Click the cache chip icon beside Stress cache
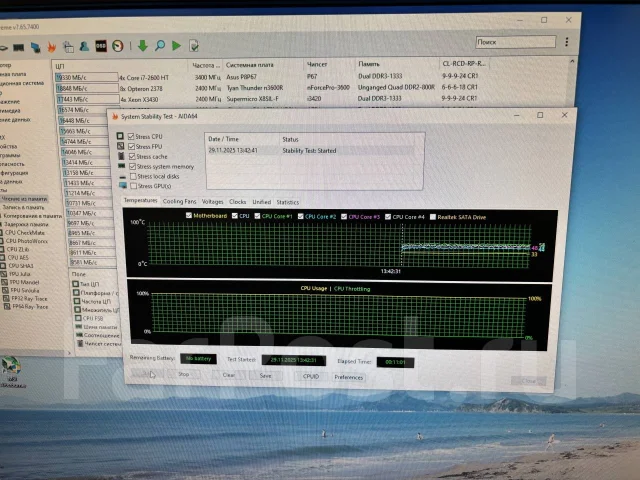The height and width of the screenshot is (480, 640). tap(121, 156)
